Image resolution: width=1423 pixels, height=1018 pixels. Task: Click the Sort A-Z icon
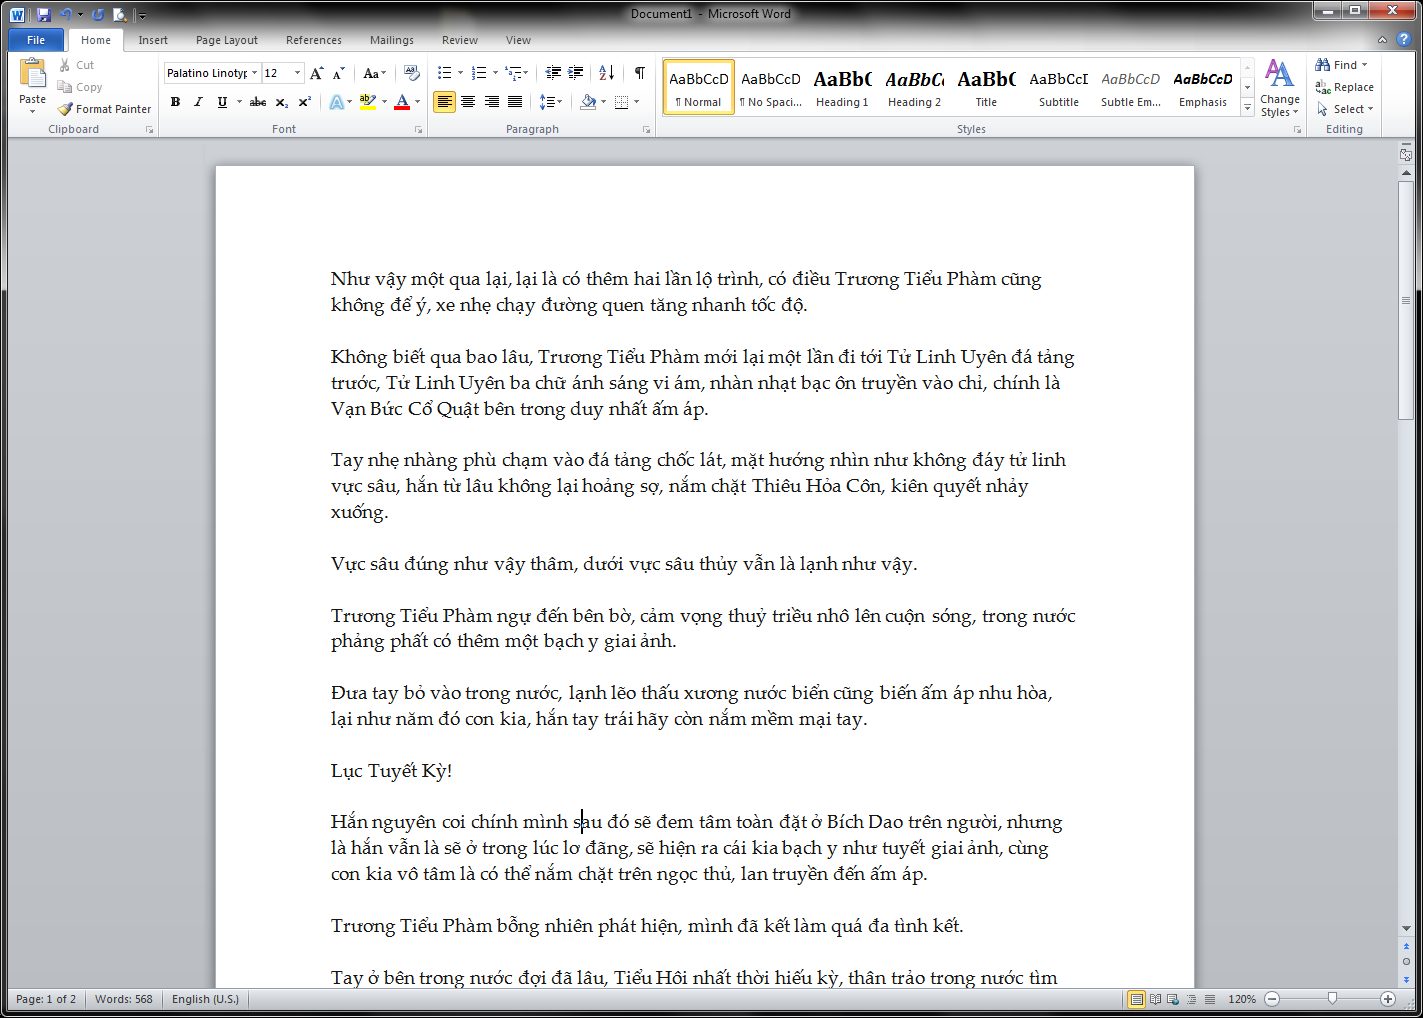click(x=606, y=73)
